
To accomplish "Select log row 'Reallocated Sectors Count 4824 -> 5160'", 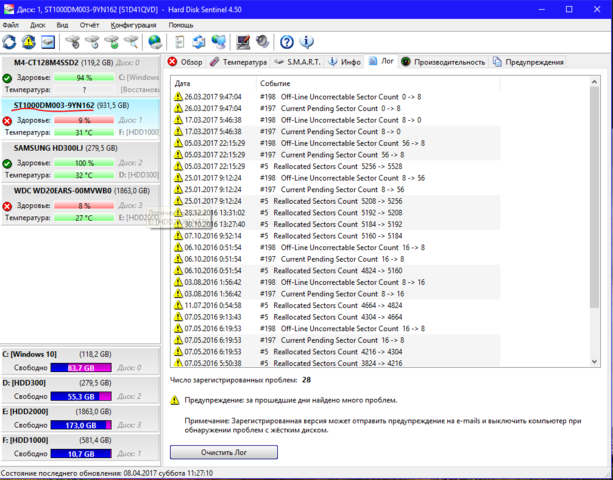I will pyautogui.click(x=335, y=270).
